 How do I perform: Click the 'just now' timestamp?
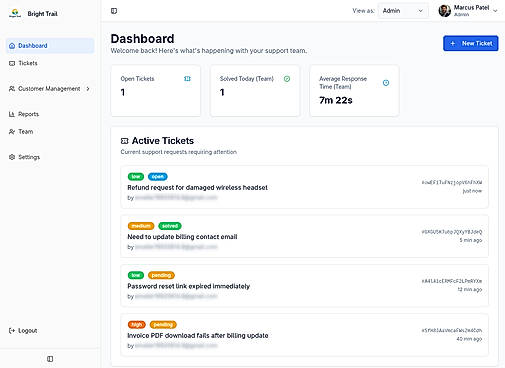coord(472,191)
